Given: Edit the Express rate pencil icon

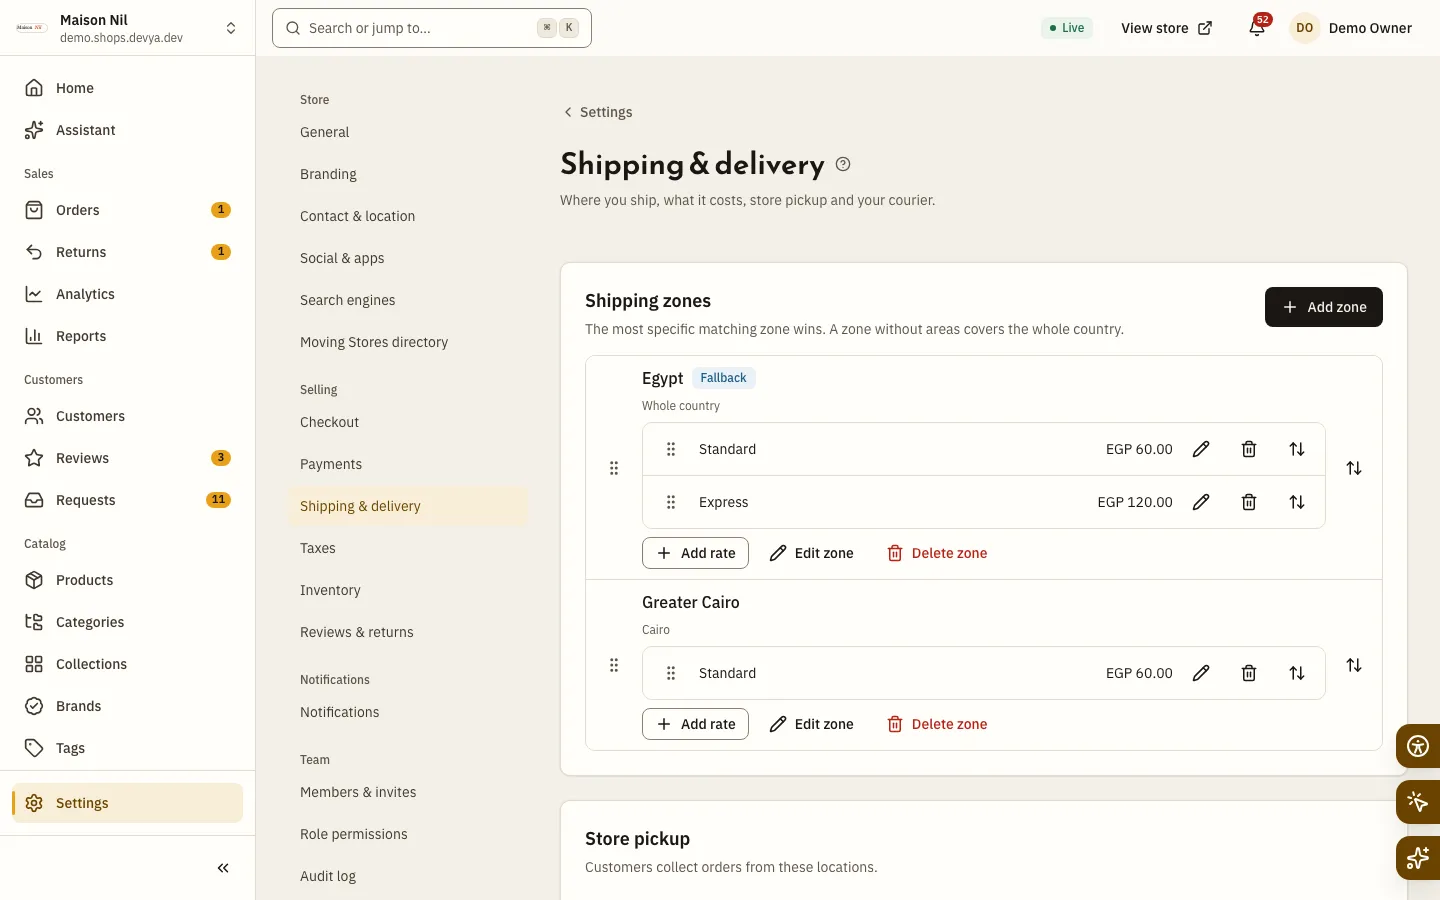Looking at the screenshot, I should click(x=1201, y=502).
